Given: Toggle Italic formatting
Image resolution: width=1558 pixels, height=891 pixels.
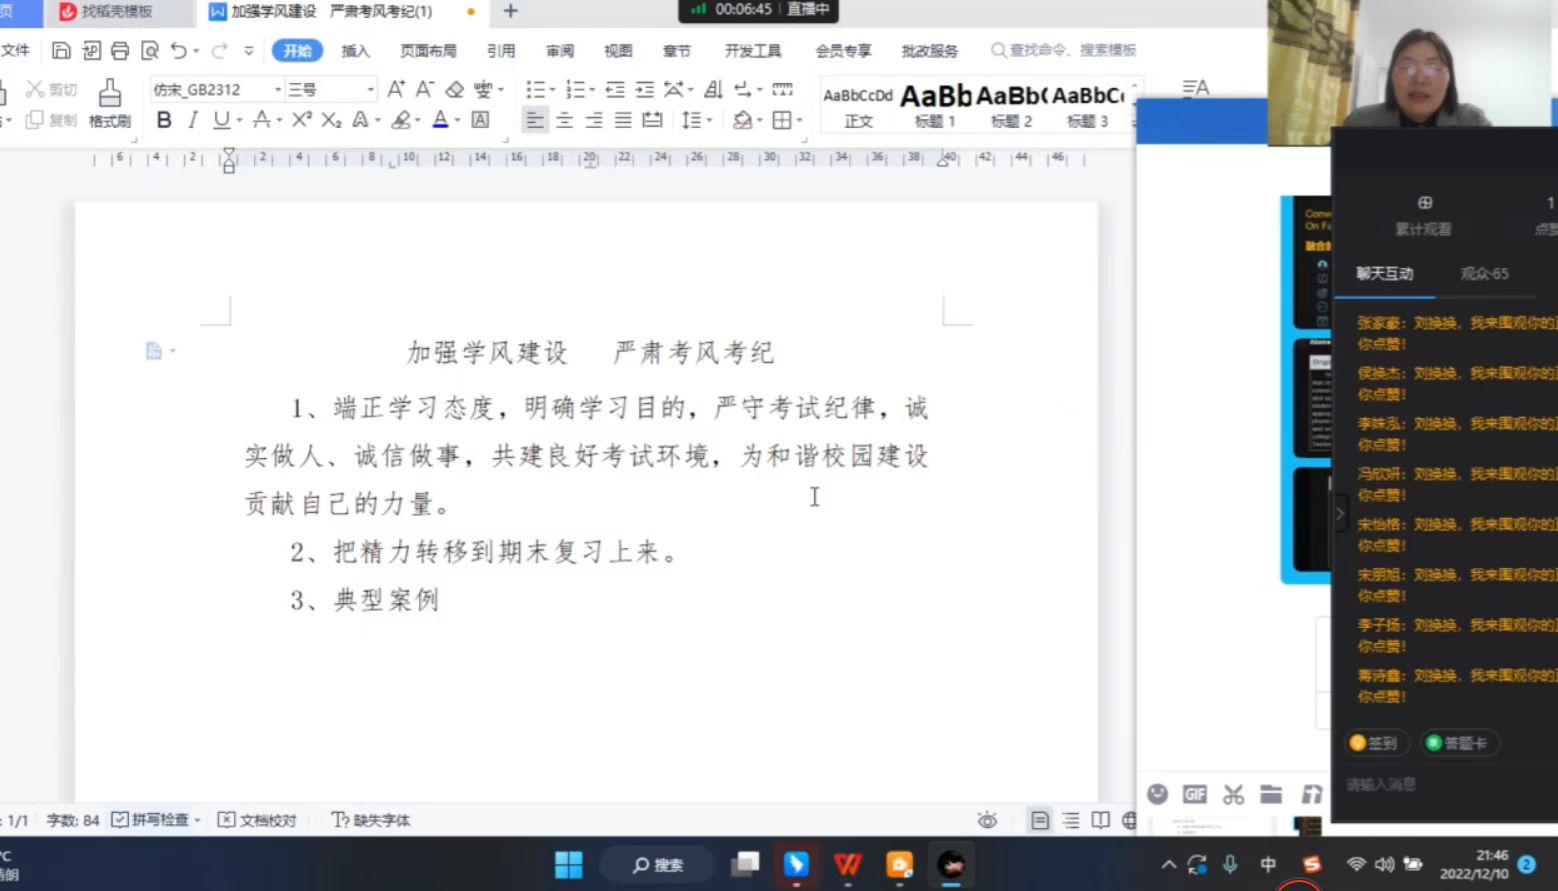Looking at the screenshot, I should coord(192,120).
